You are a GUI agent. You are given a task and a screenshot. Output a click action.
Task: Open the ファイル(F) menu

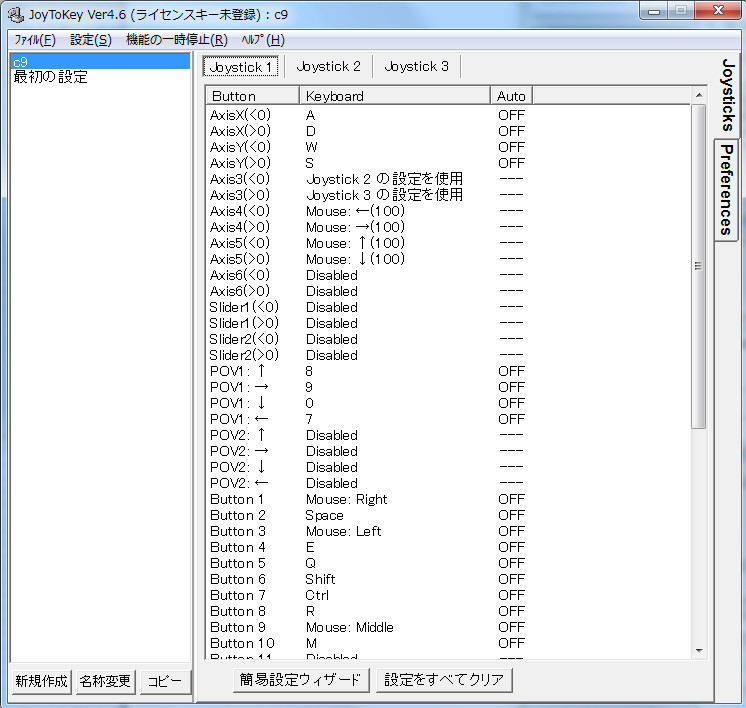pyautogui.click(x=35, y=40)
